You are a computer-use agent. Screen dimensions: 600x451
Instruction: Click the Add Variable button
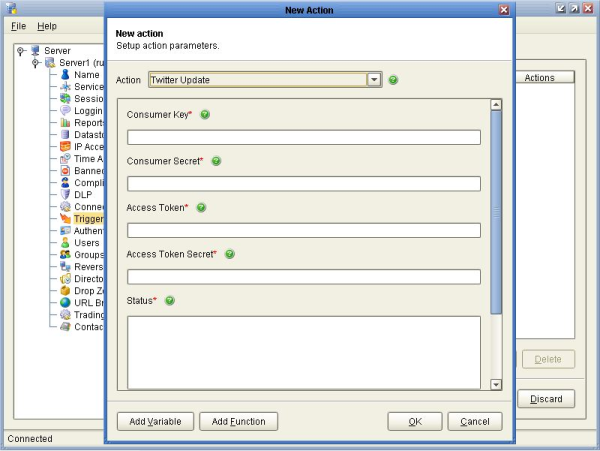(x=155, y=421)
